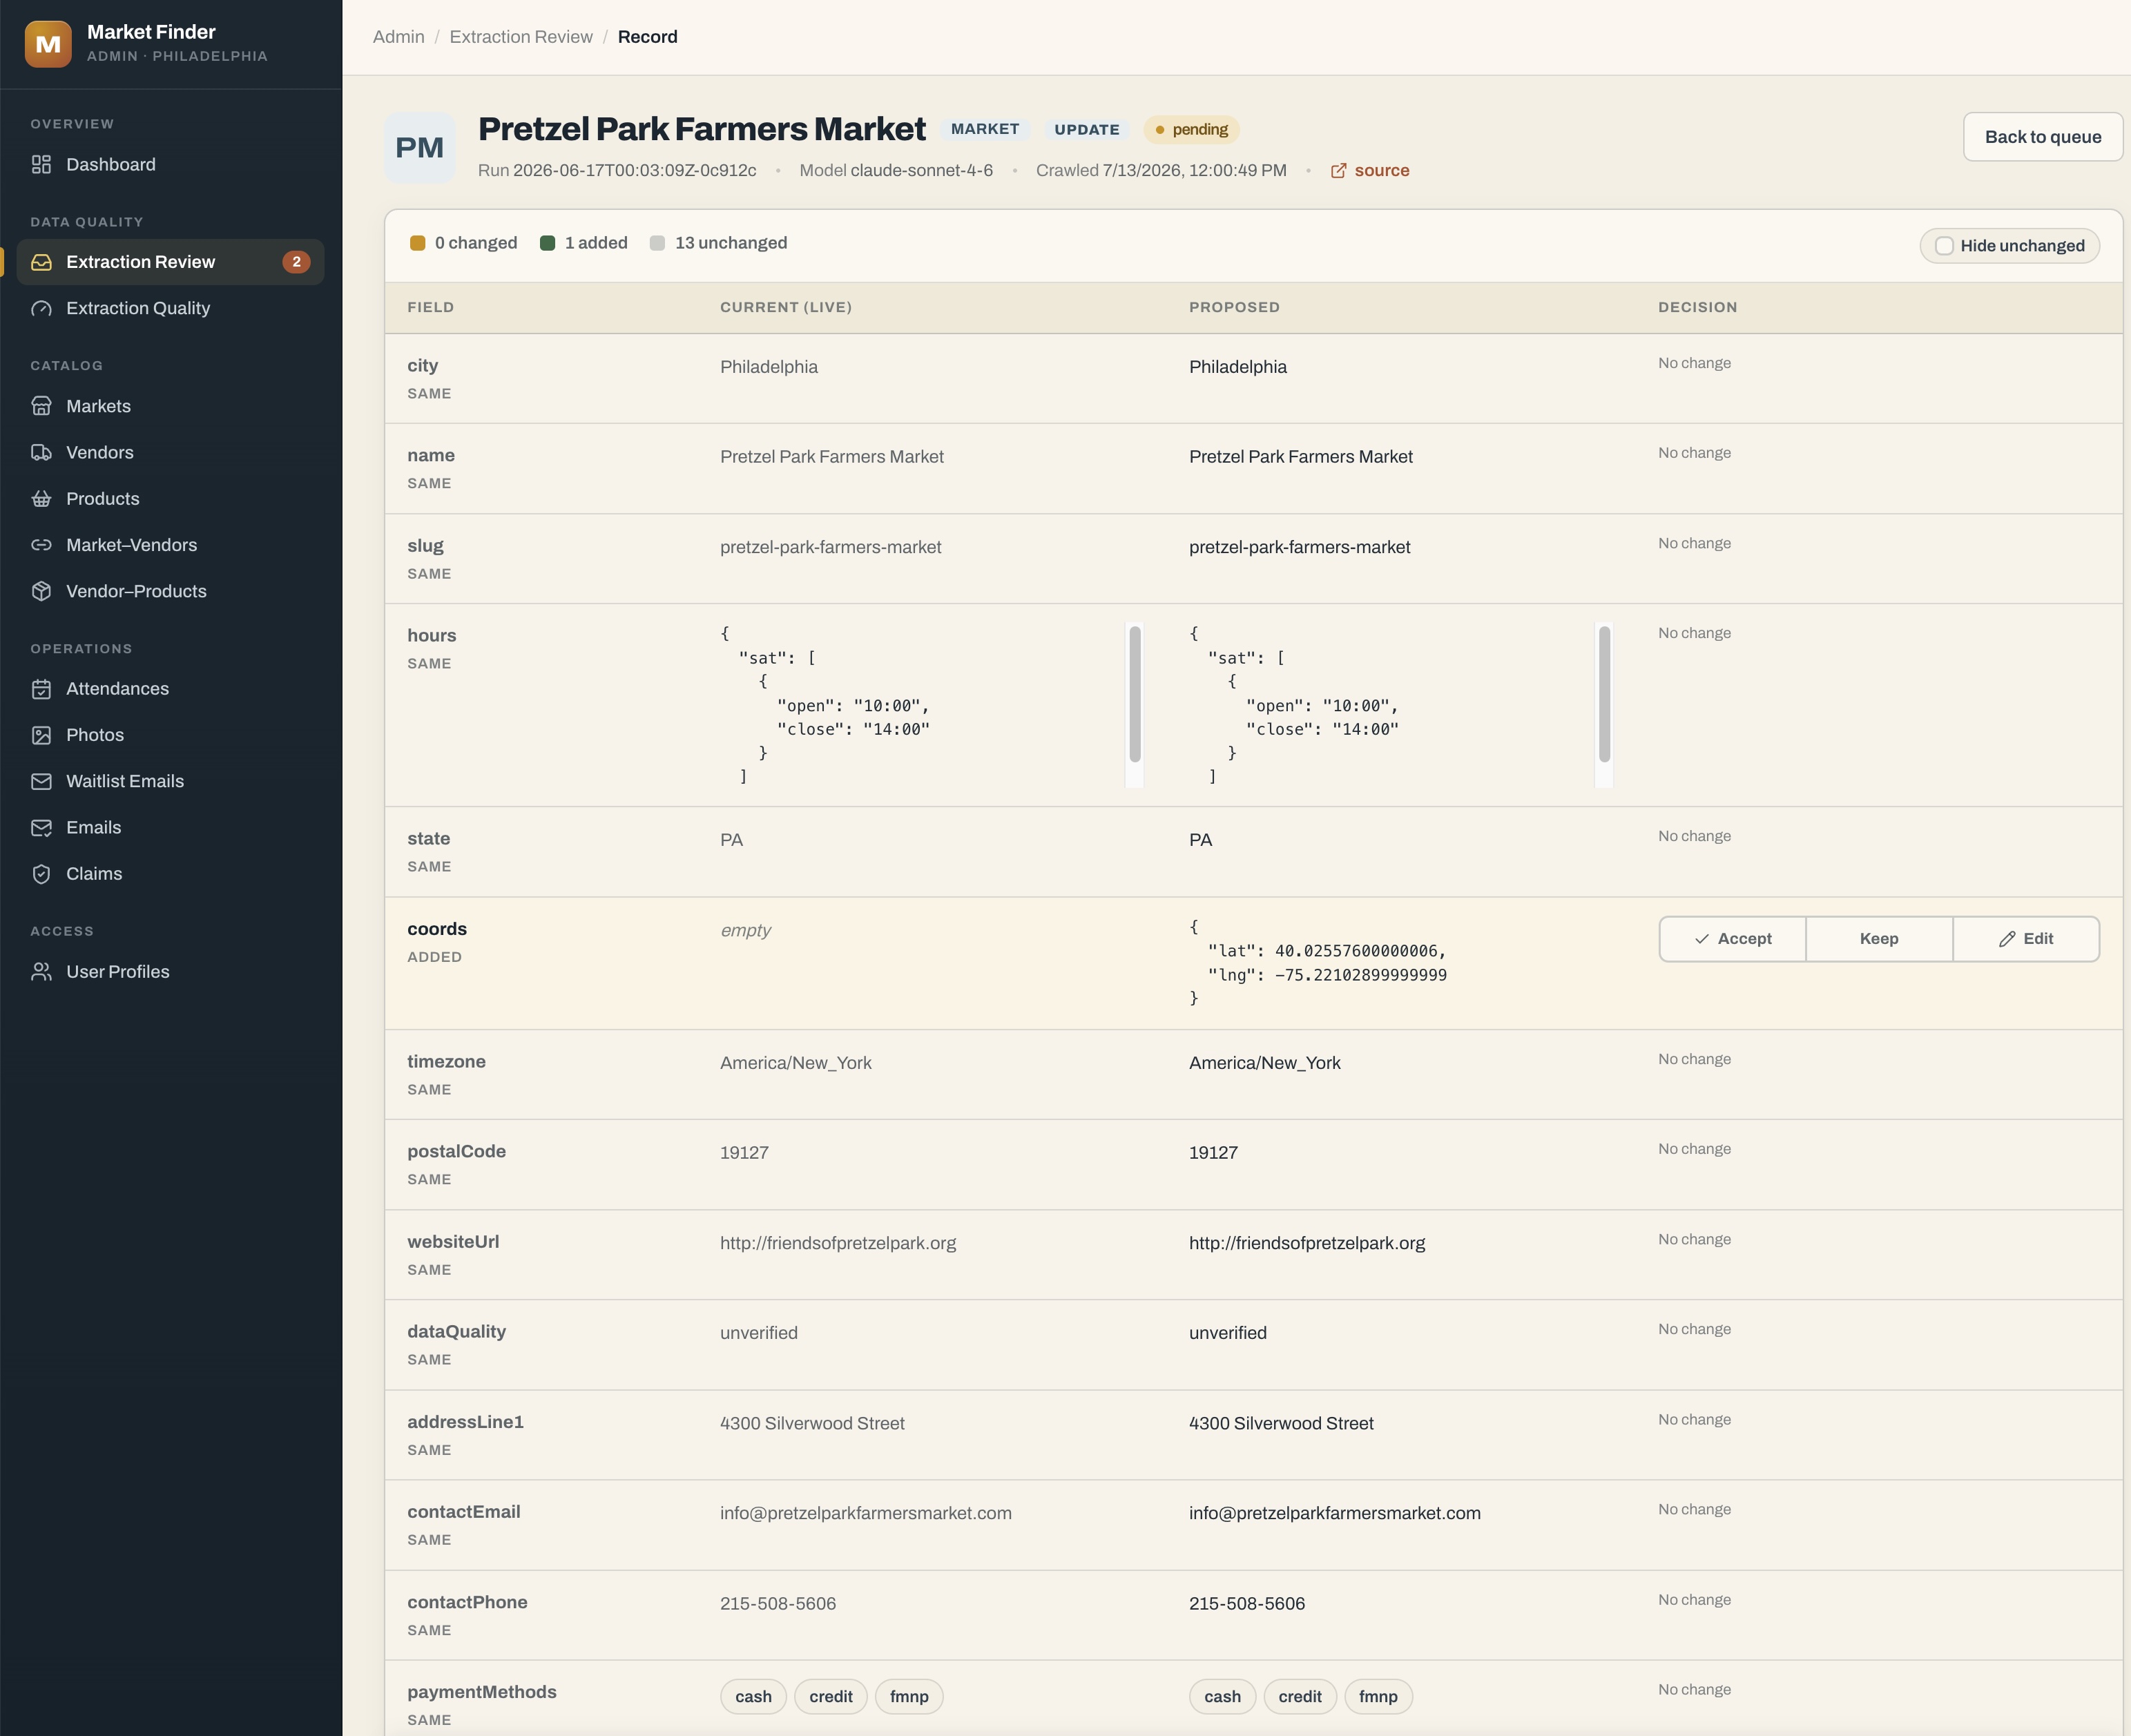
Task: Click the current hours JSON scrollbar
Action: pyautogui.click(x=1135, y=694)
